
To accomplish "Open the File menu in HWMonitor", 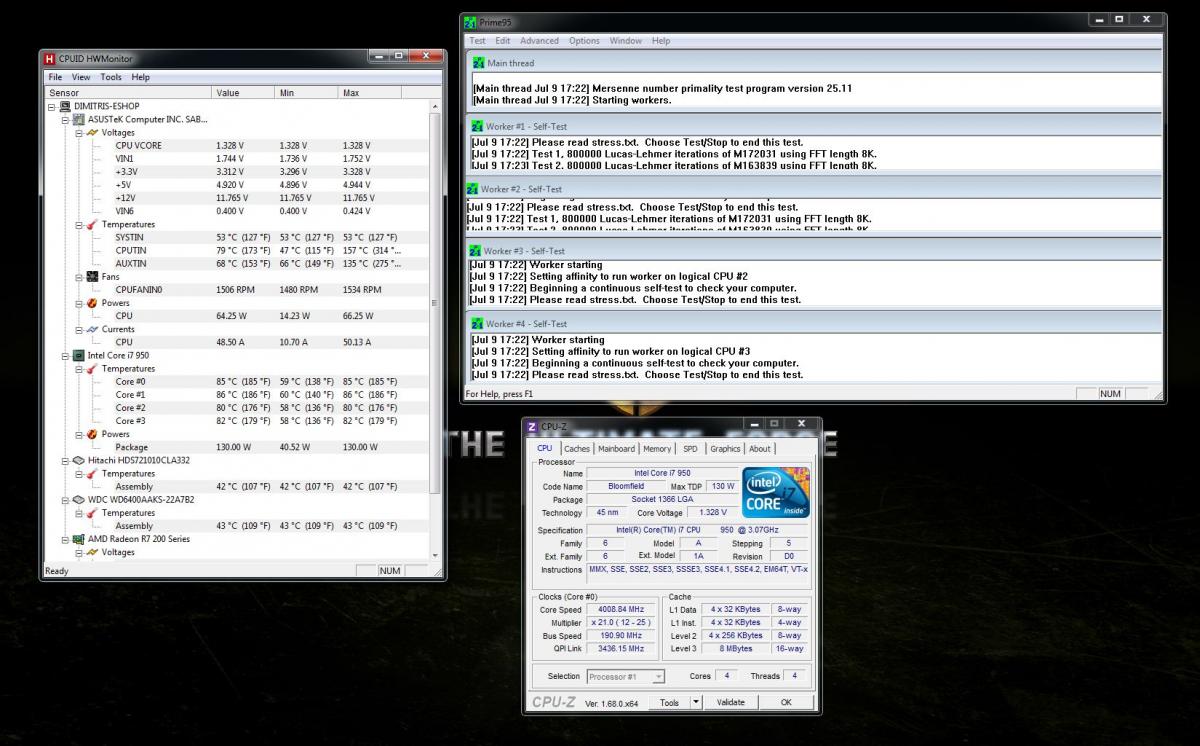I will coord(55,77).
